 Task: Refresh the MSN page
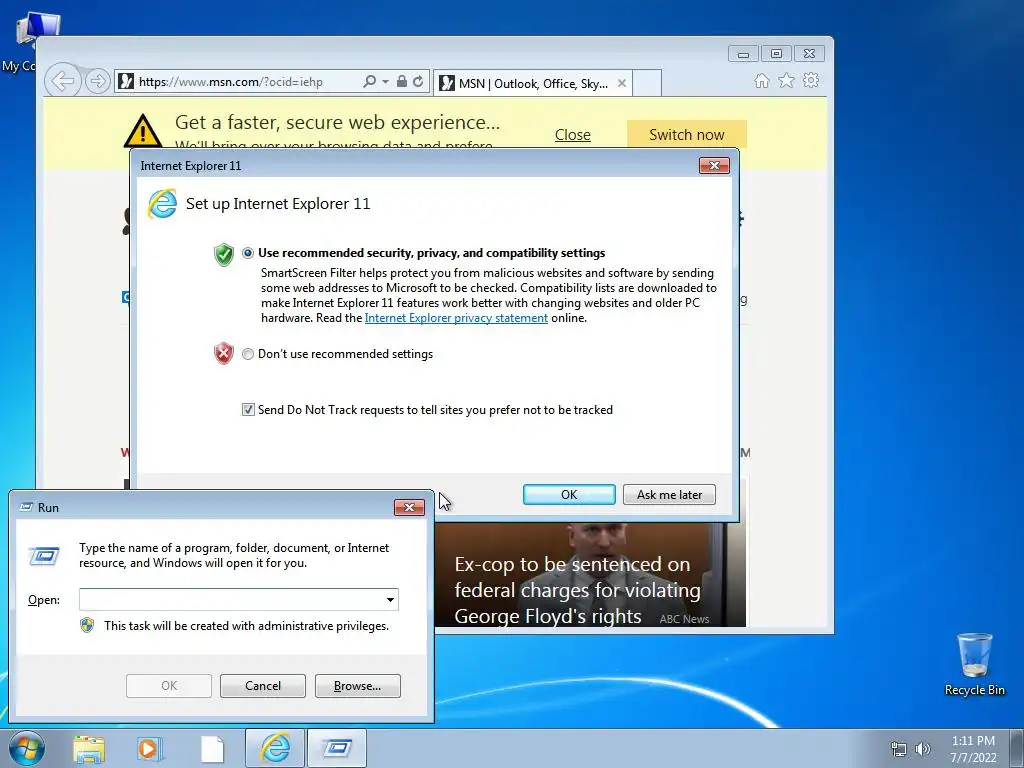[418, 82]
